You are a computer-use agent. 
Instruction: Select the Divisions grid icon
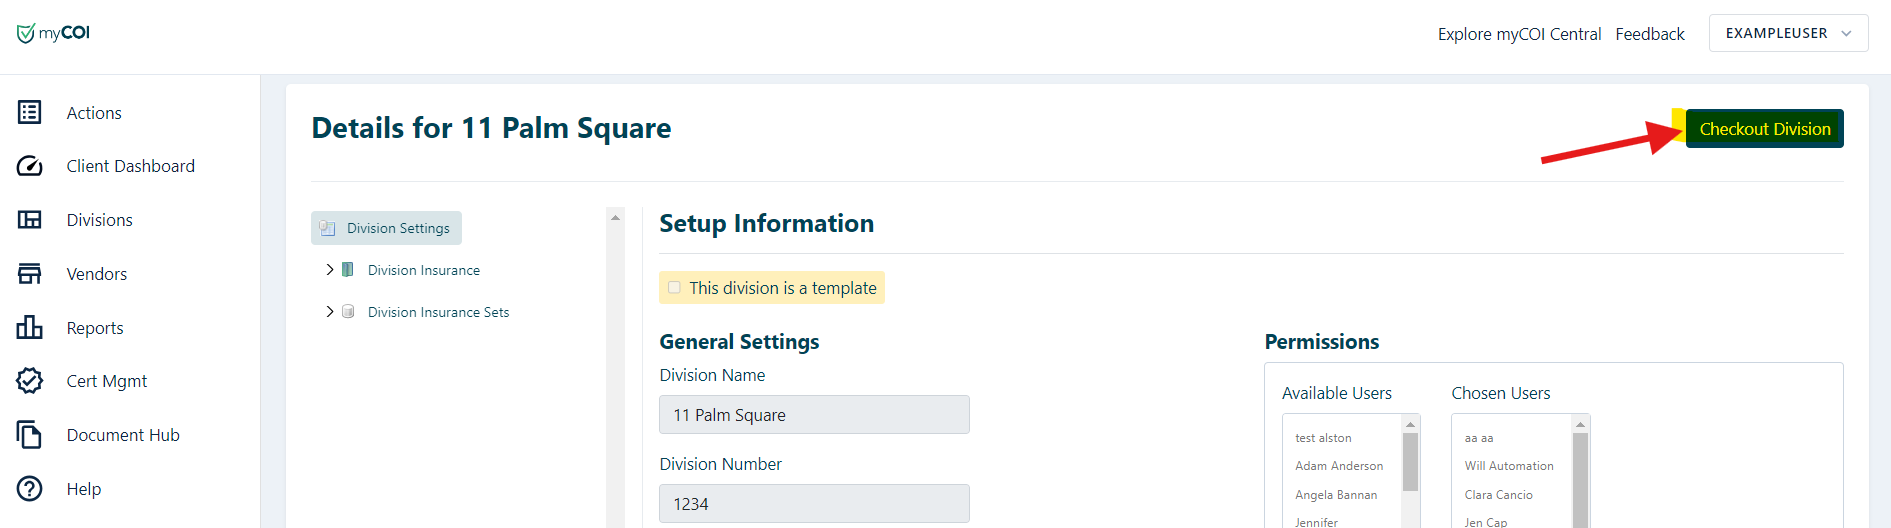[30, 220]
